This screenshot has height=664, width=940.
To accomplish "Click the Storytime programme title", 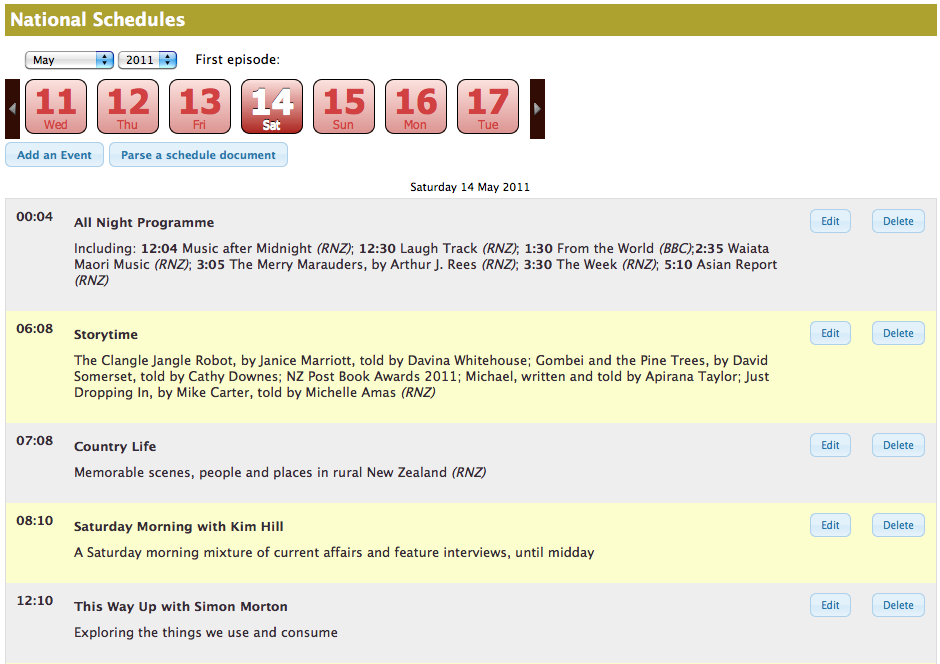I will pos(106,335).
